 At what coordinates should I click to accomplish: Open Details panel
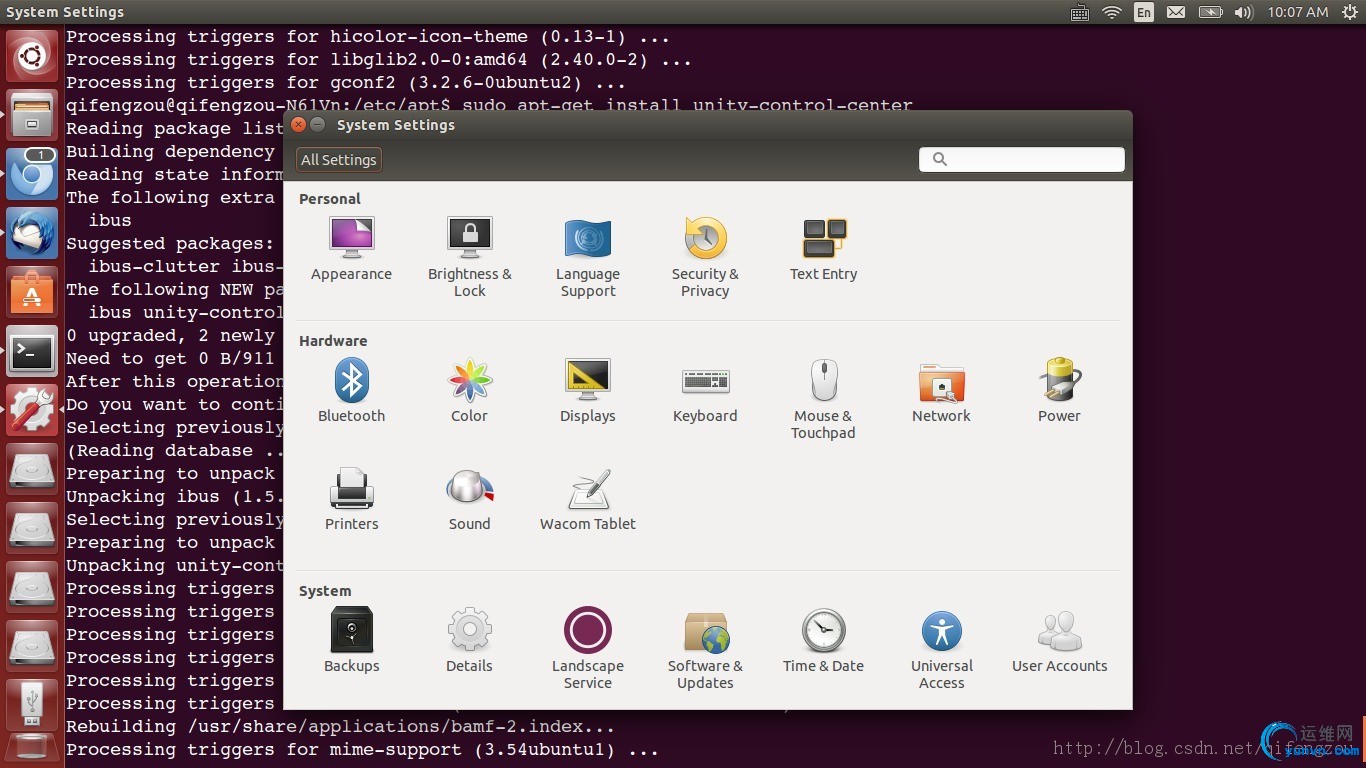point(469,642)
